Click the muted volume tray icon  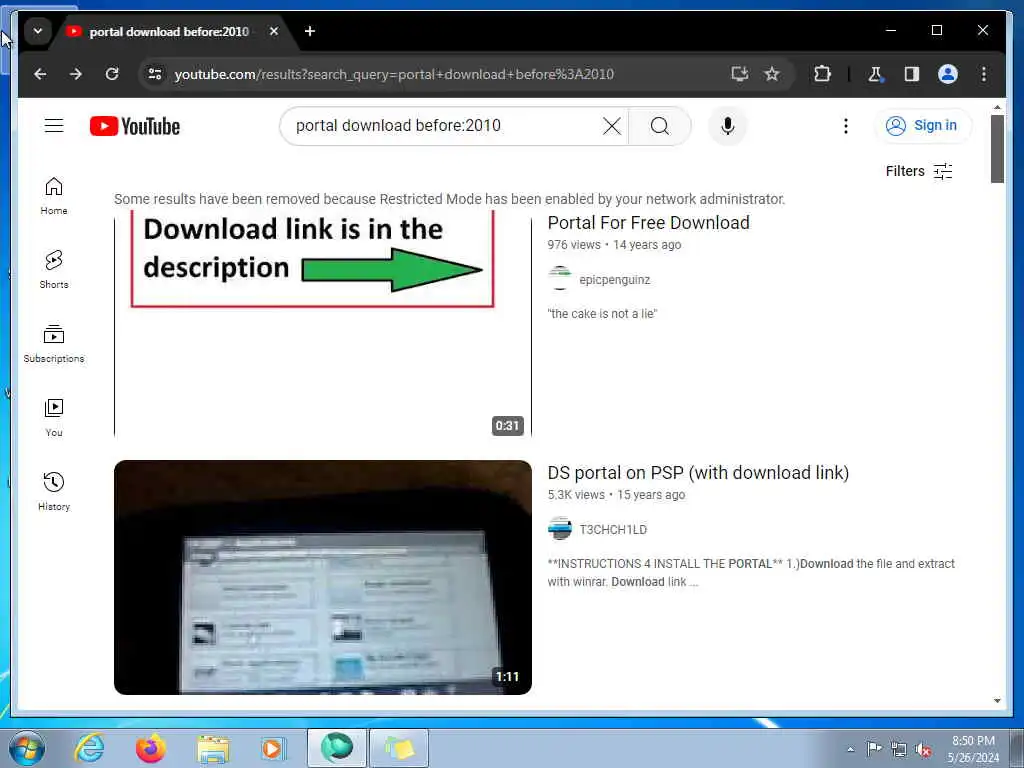click(923, 749)
